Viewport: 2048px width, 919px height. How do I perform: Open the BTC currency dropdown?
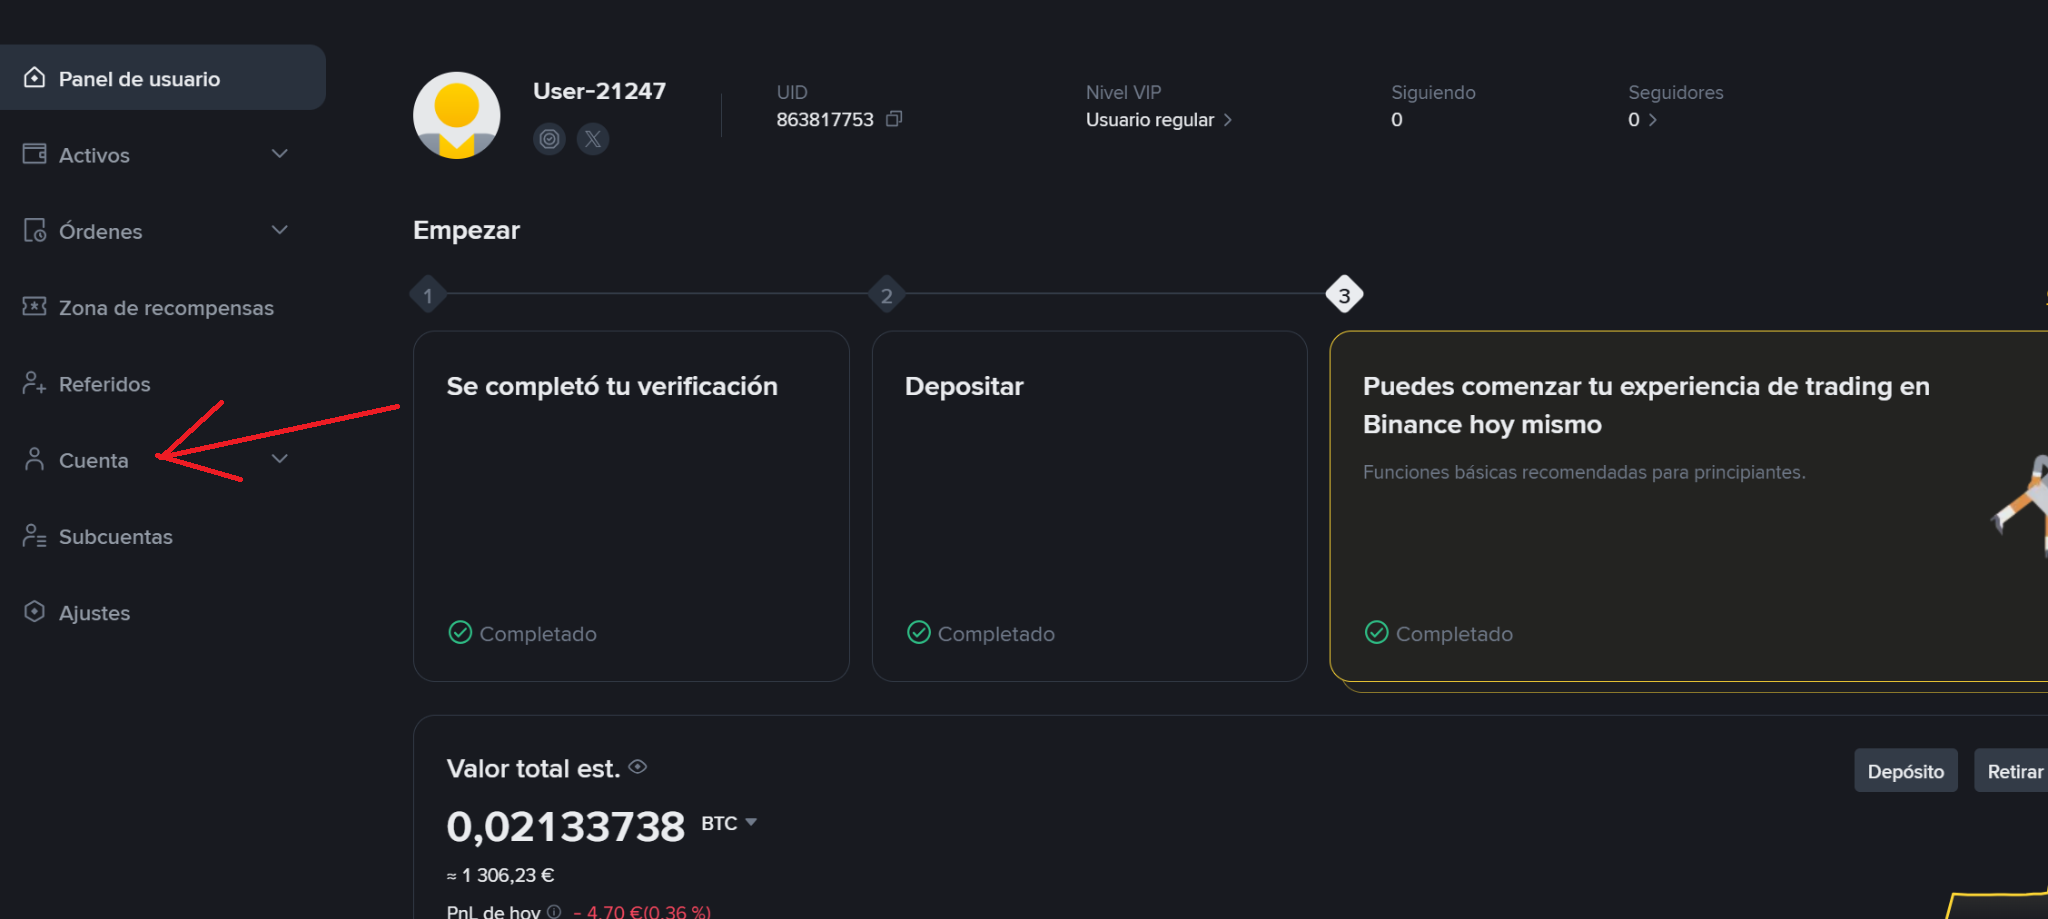[x=729, y=823]
